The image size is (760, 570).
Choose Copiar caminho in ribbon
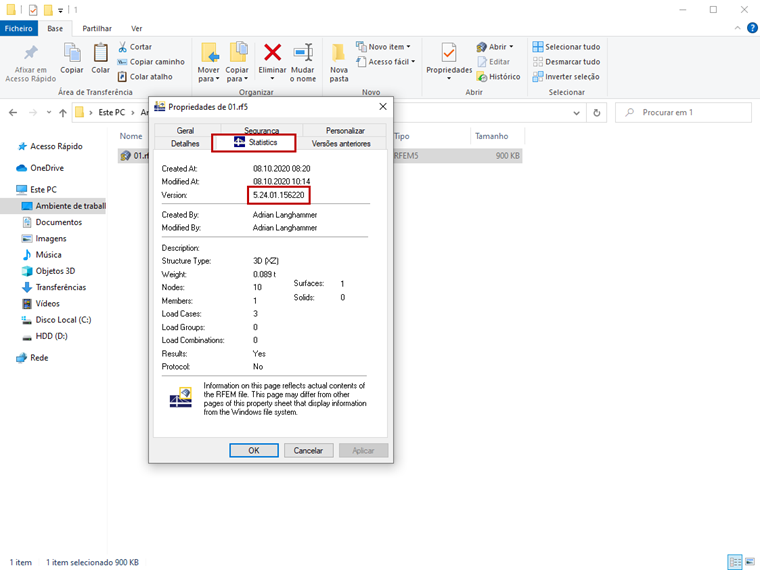pyautogui.click(x=151, y=62)
